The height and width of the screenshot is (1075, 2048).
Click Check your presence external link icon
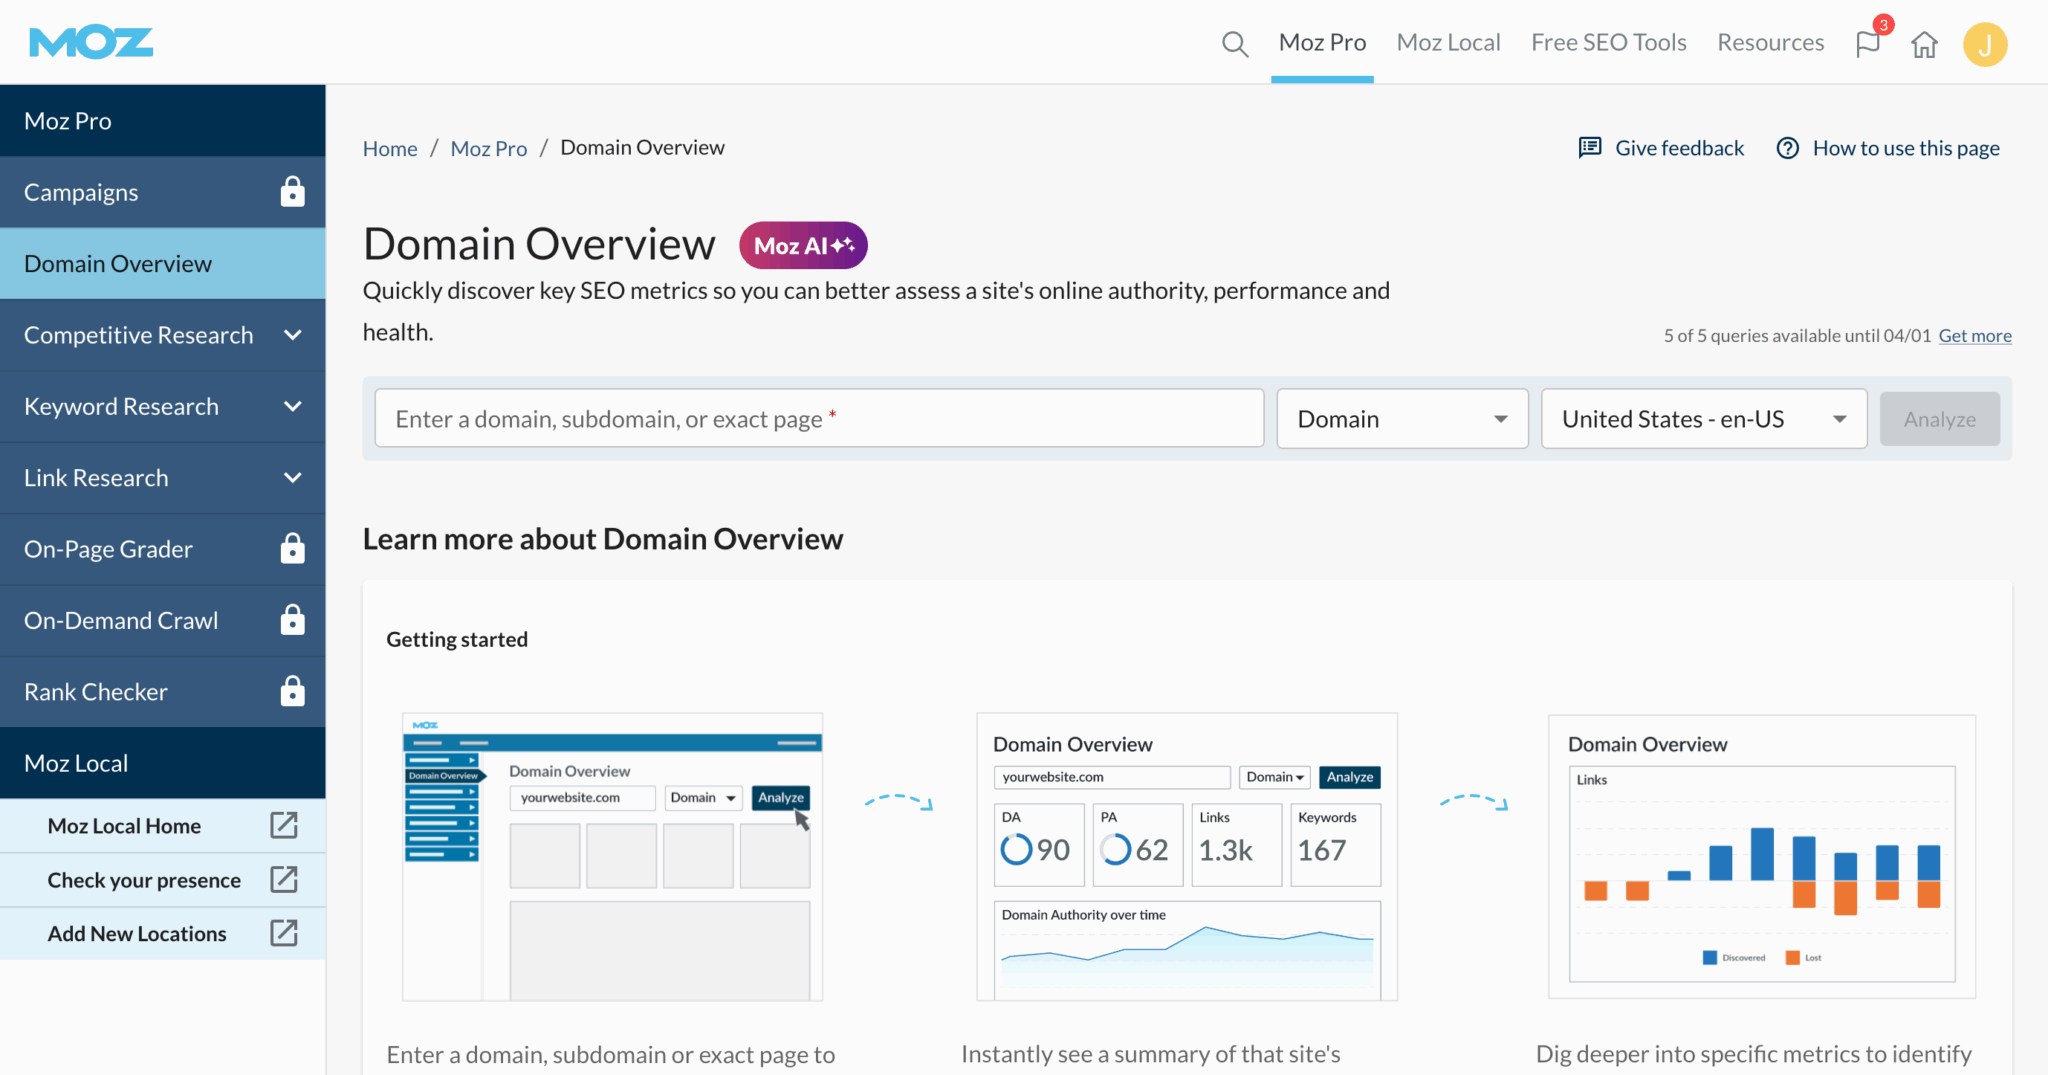[284, 879]
